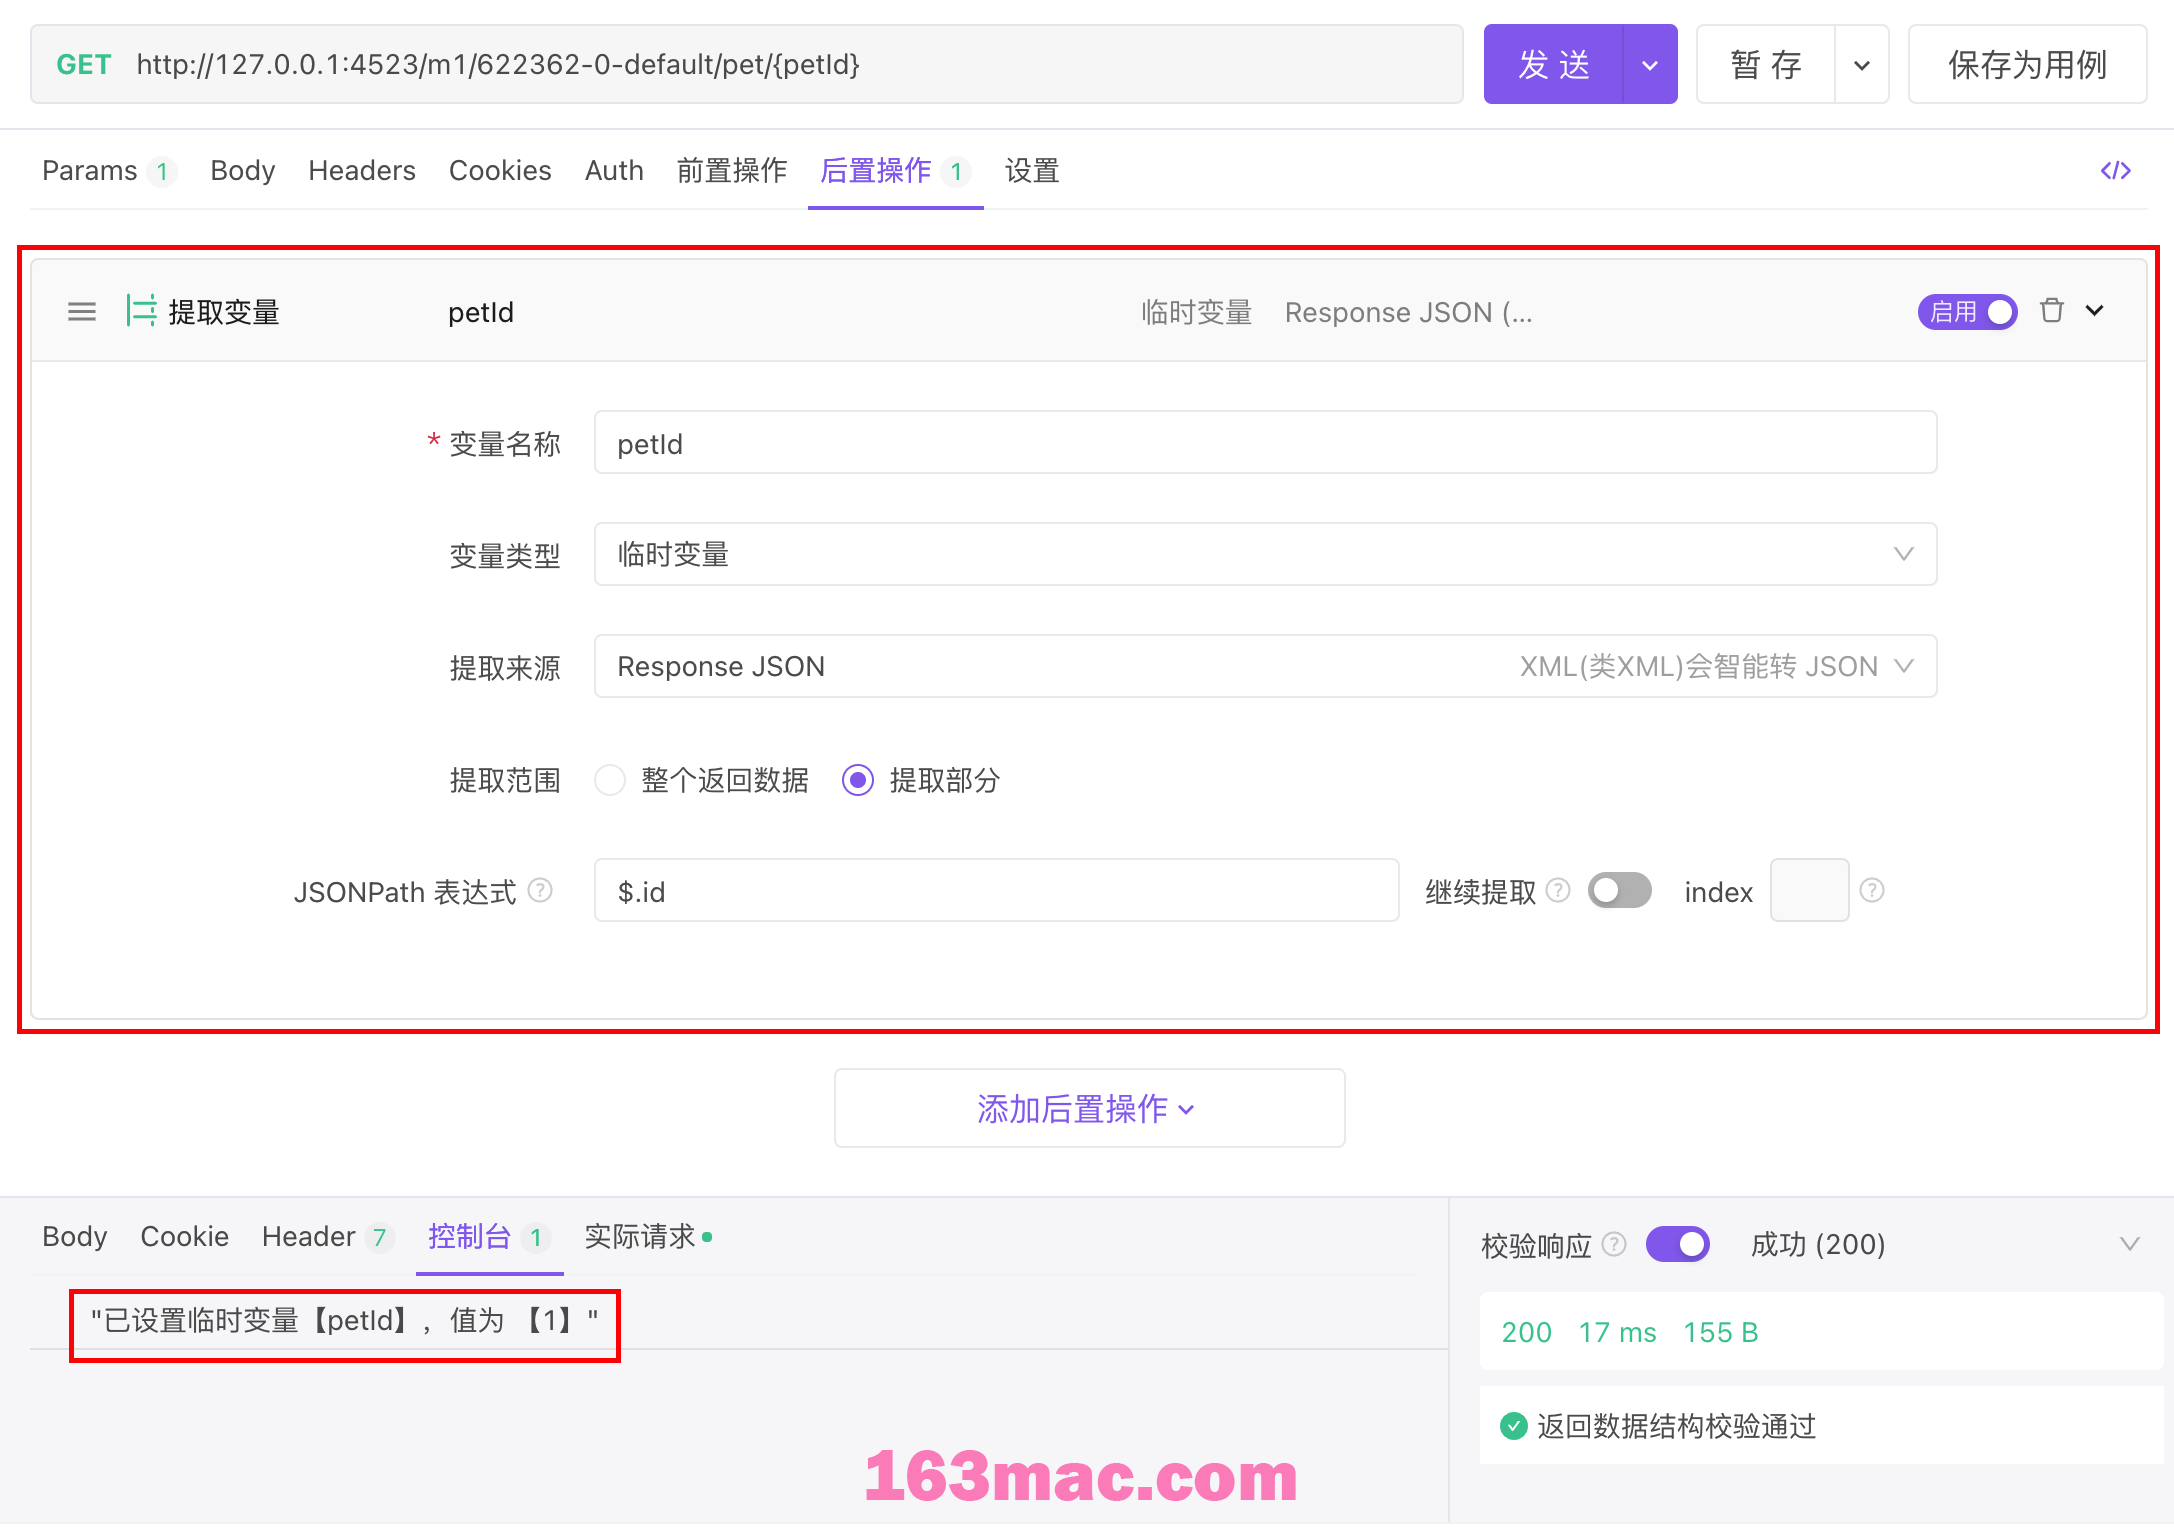Open the 暂存 dropdown arrow
This screenshot has width=2174, height=1528.
1862,65
